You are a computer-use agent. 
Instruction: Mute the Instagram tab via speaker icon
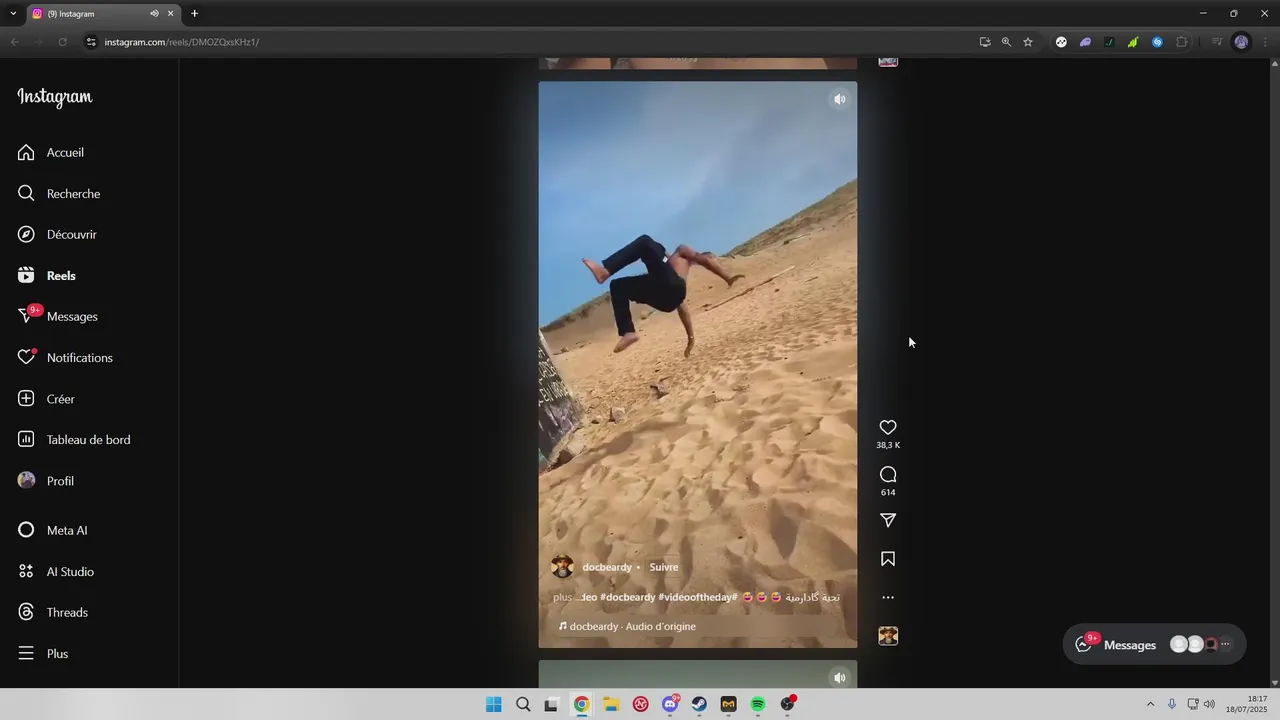pos(154,13)
